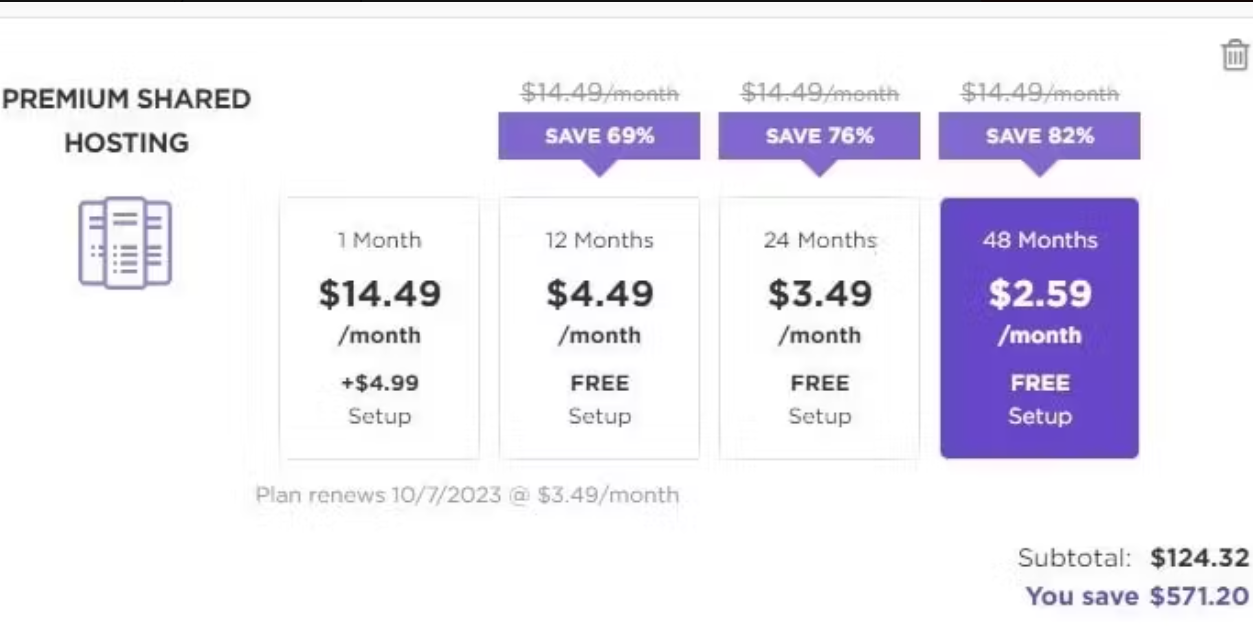Viewport: 1253px width, 626px height.
Task: Click the Premium Shared Hosting title
Action: click(126, 121)
